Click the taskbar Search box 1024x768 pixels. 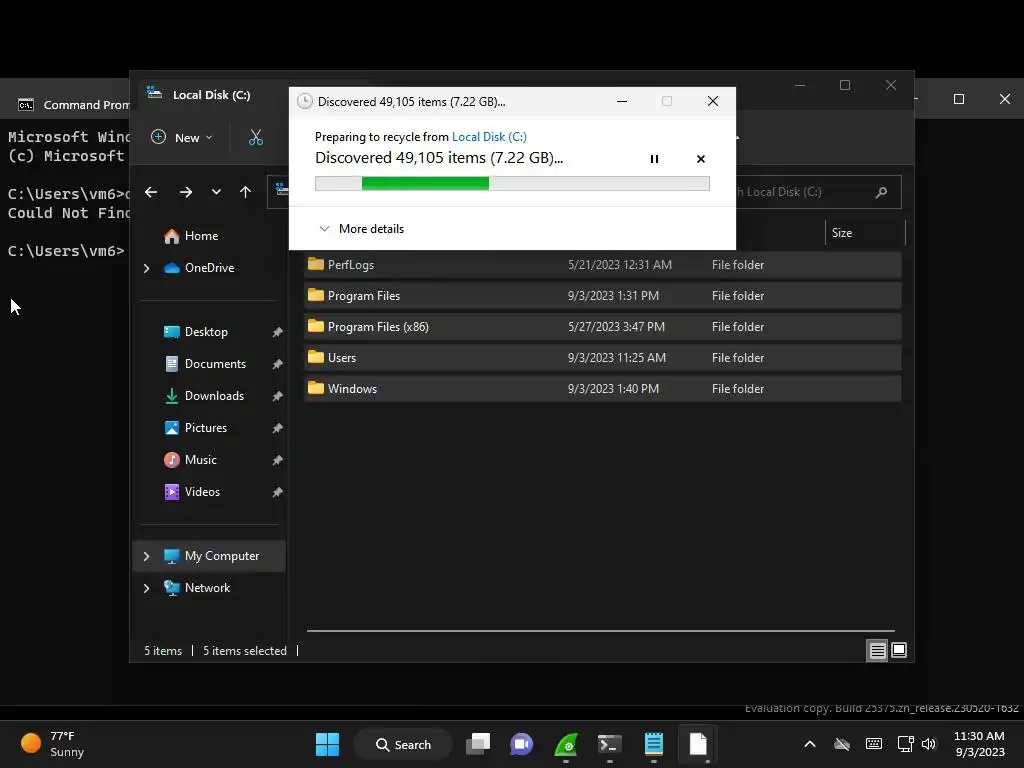click(404, 744)
